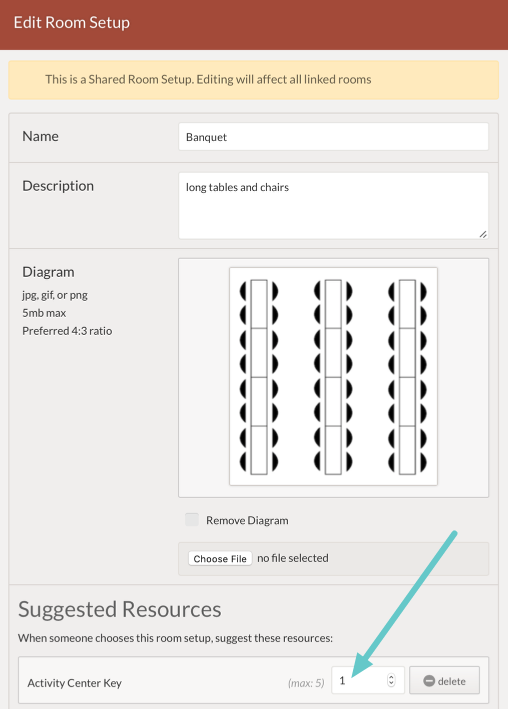Click the 'Activity Center Key' resource label
Viewport: 508px width, 709px height.
(x=75, y=683)
